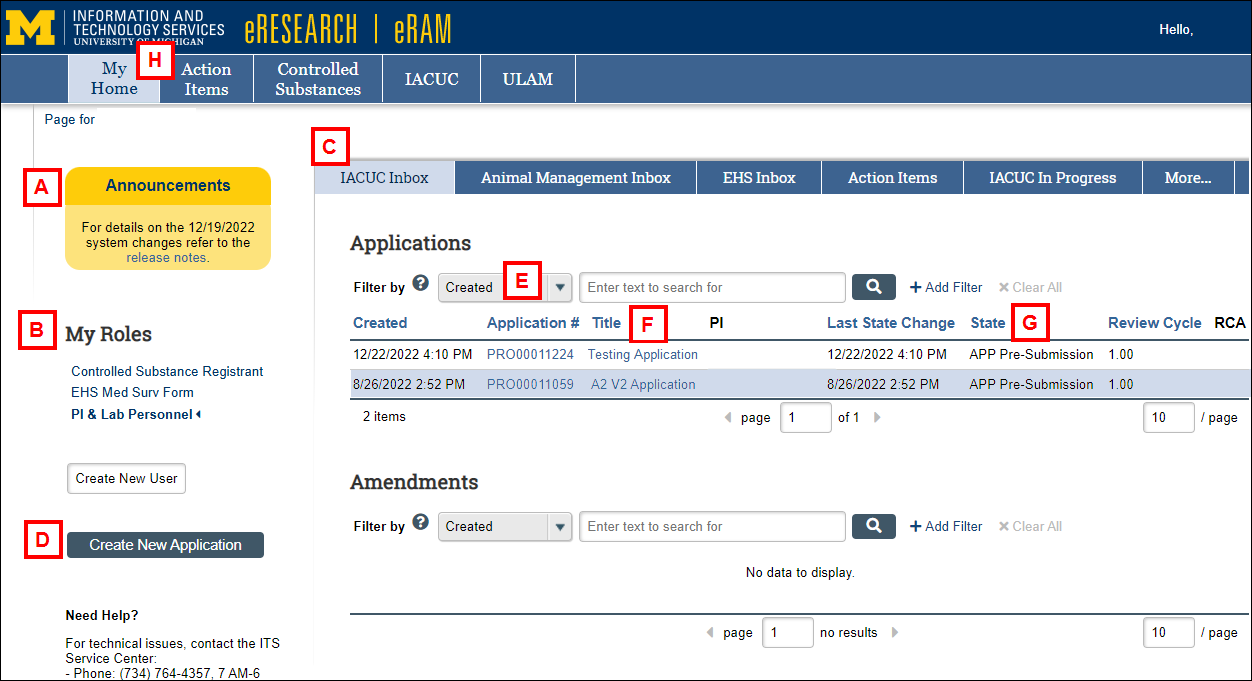The height and width of the screenshot is (681, 1252).
Task: Click the Amendments search magnifier button
Action: tap(873, 526)
